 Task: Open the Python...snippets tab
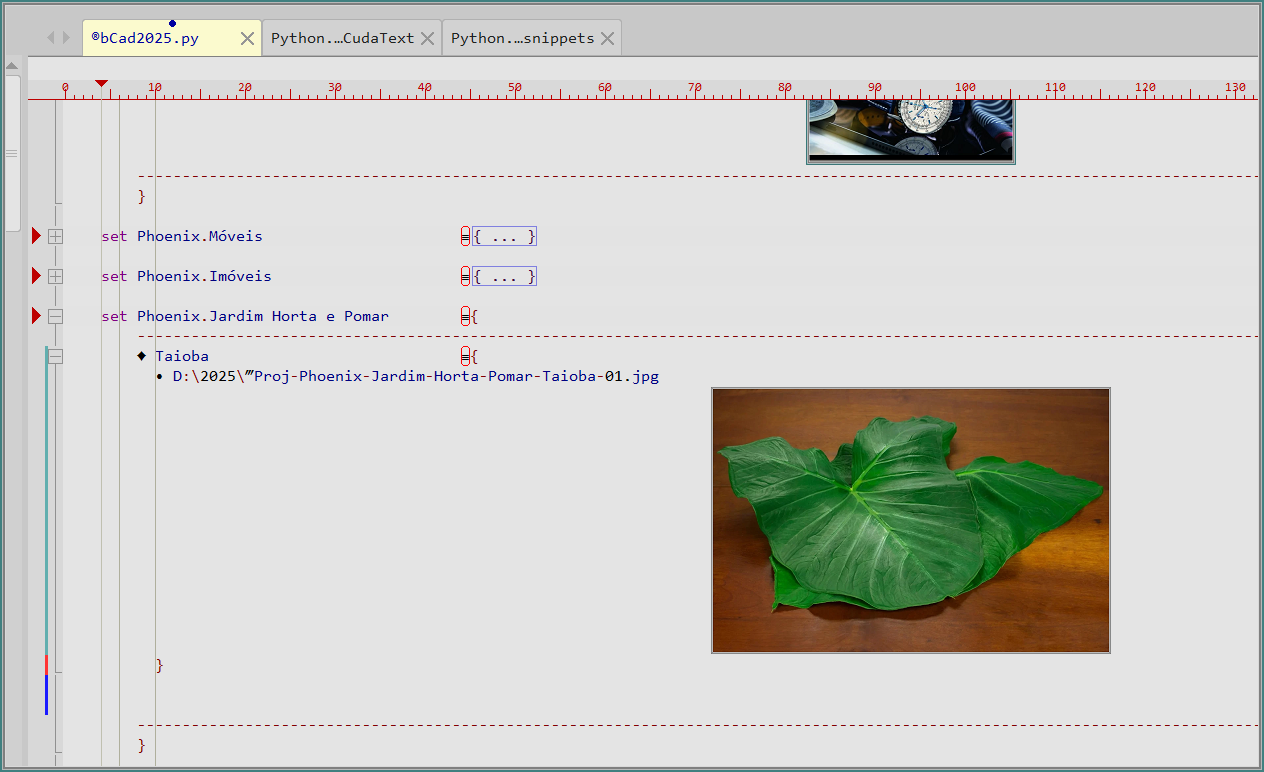[522, 38]
